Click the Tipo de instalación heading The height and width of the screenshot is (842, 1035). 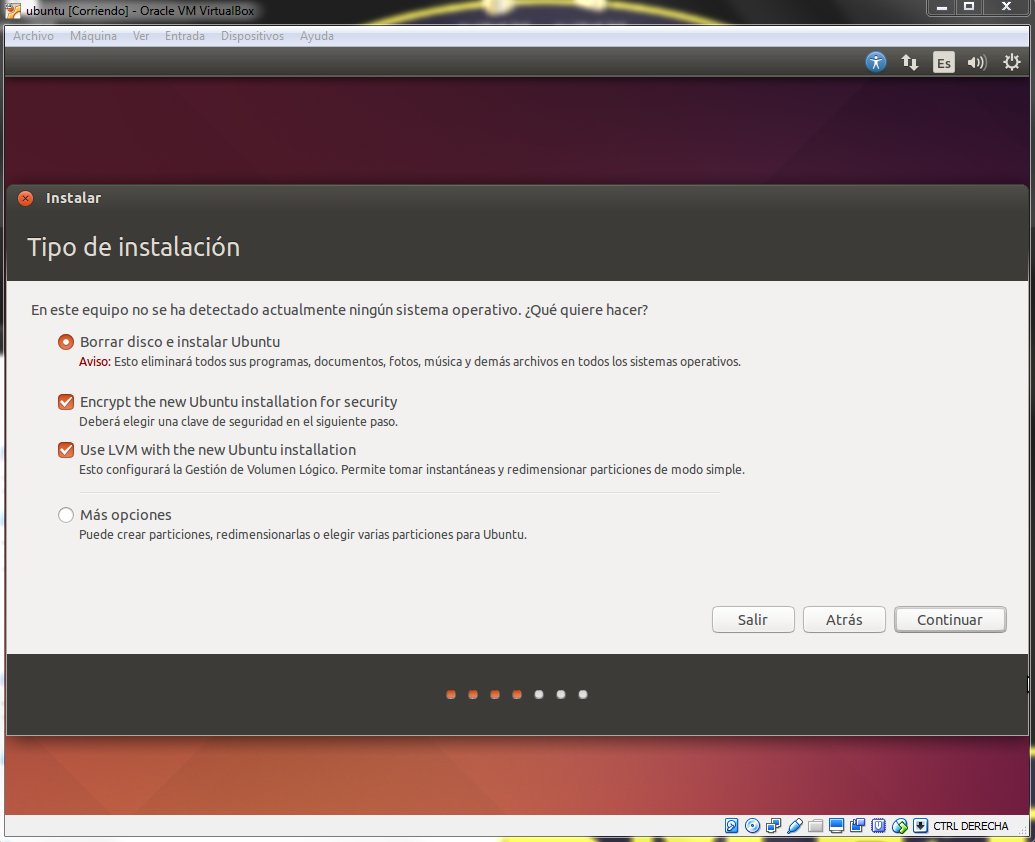point(133,247)
